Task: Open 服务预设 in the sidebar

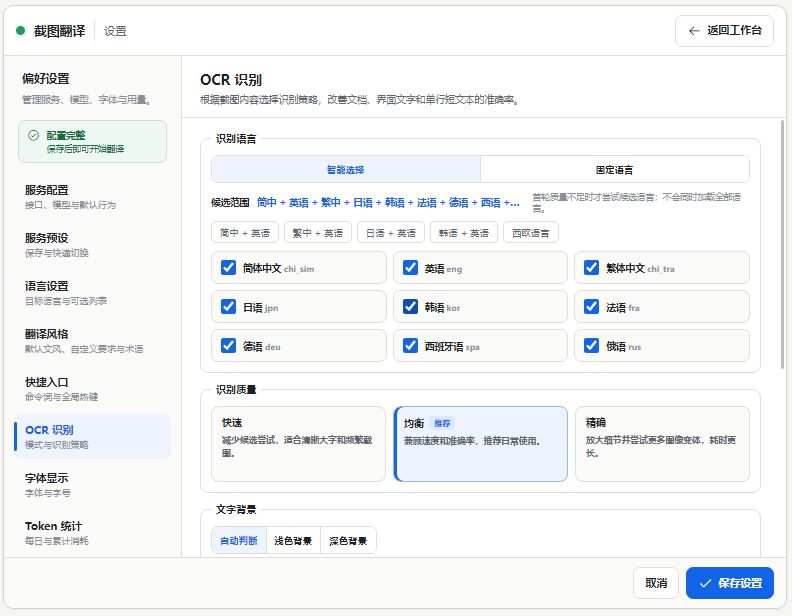Action: 92,245
